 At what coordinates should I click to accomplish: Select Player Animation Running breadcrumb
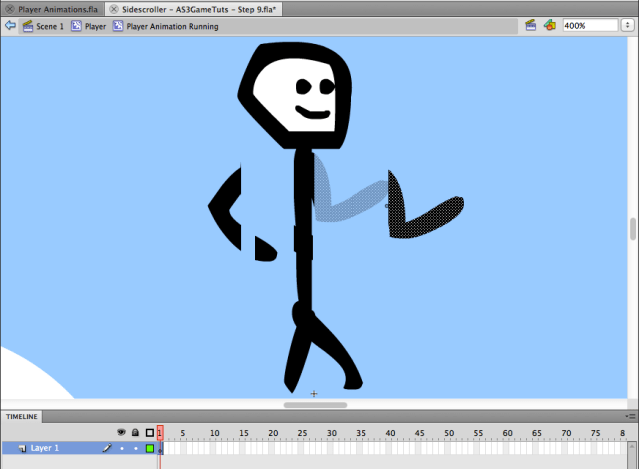pyautogui.click(x=172, y=26)
